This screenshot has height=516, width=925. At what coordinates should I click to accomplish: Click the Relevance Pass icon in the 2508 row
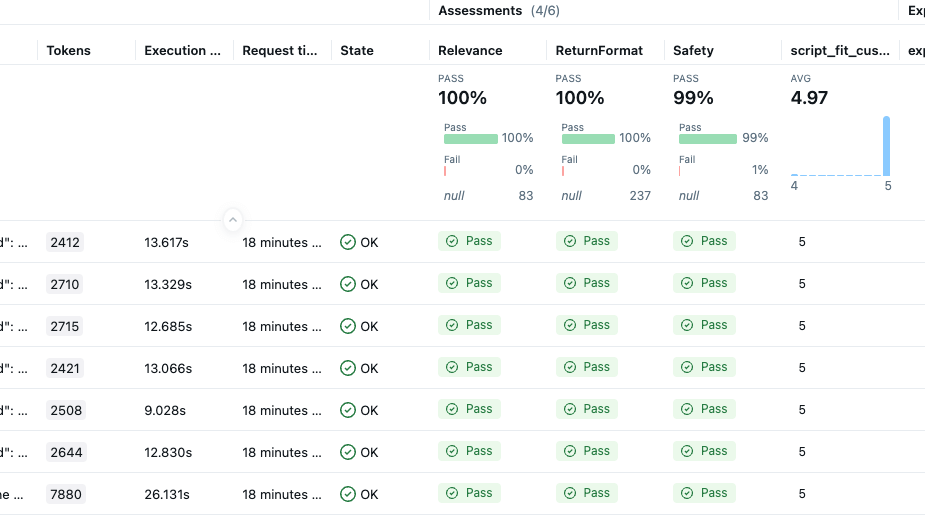(452, 409)
